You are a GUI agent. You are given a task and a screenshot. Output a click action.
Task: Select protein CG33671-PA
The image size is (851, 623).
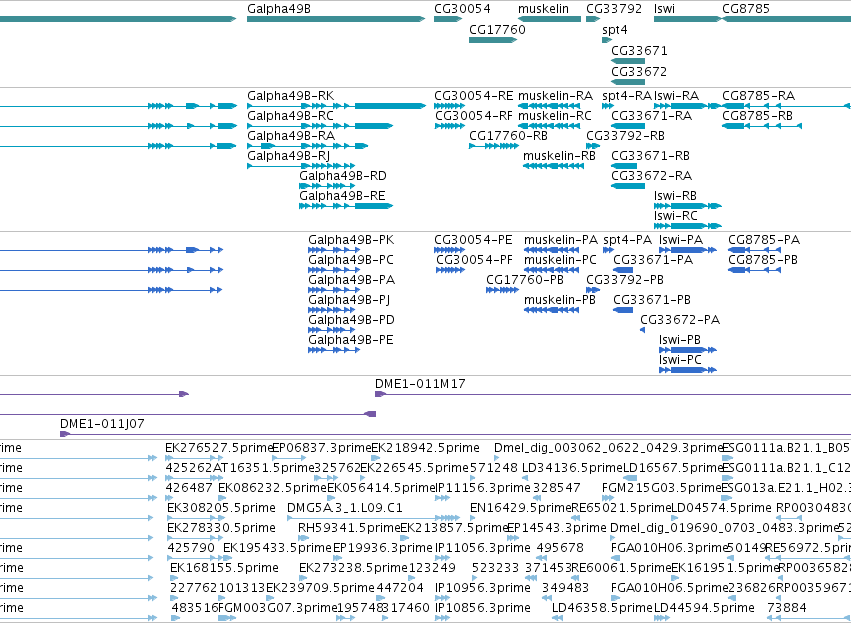pos(623,270)
